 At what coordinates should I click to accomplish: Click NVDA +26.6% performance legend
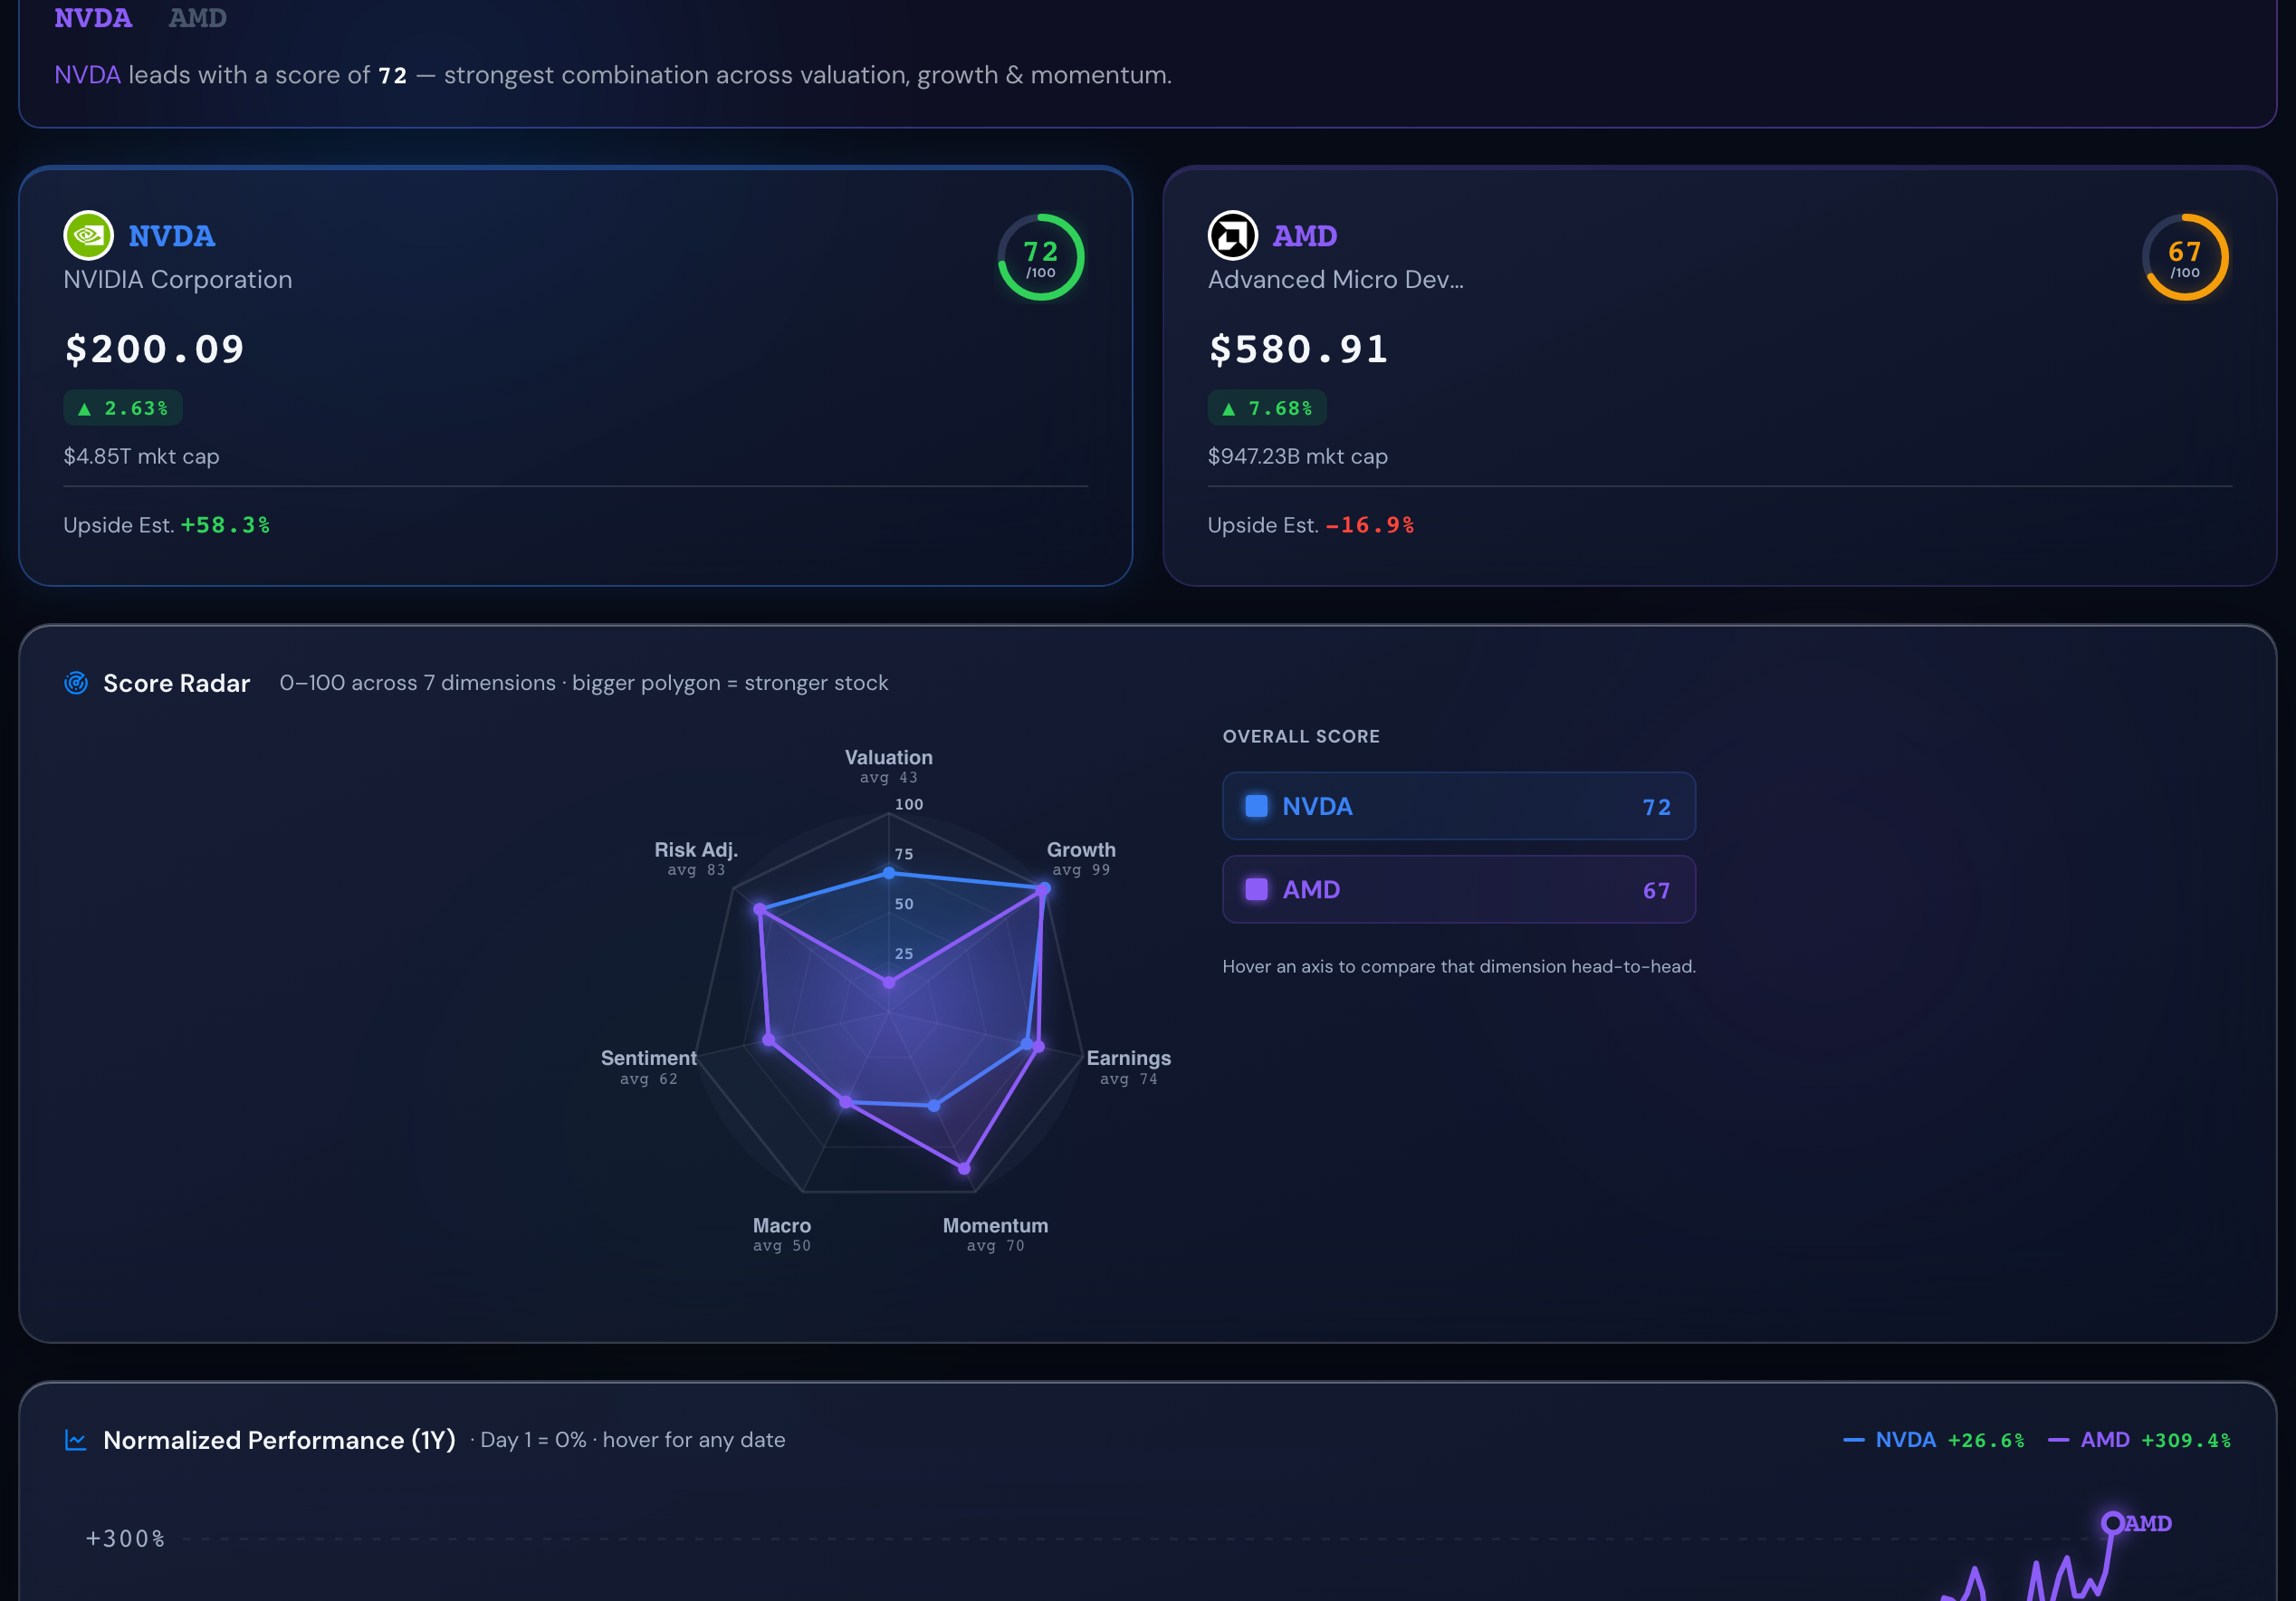1934,1440
